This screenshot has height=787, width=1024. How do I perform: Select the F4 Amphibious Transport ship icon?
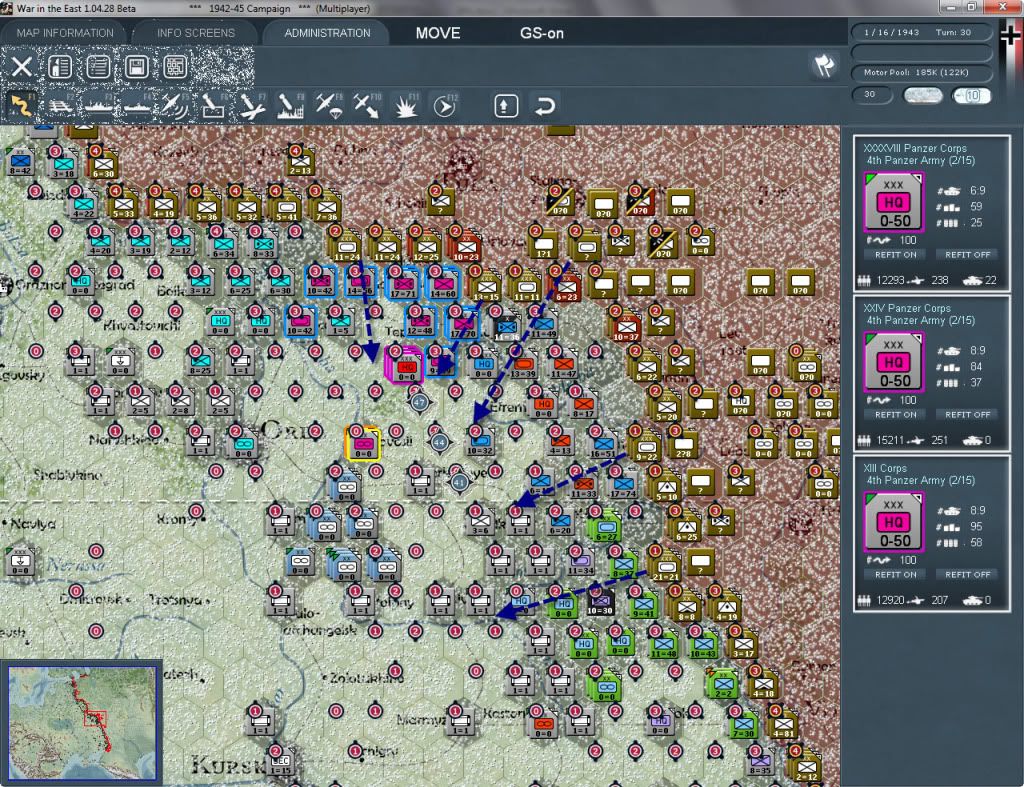pyautogui.click(x=137, y=106)
